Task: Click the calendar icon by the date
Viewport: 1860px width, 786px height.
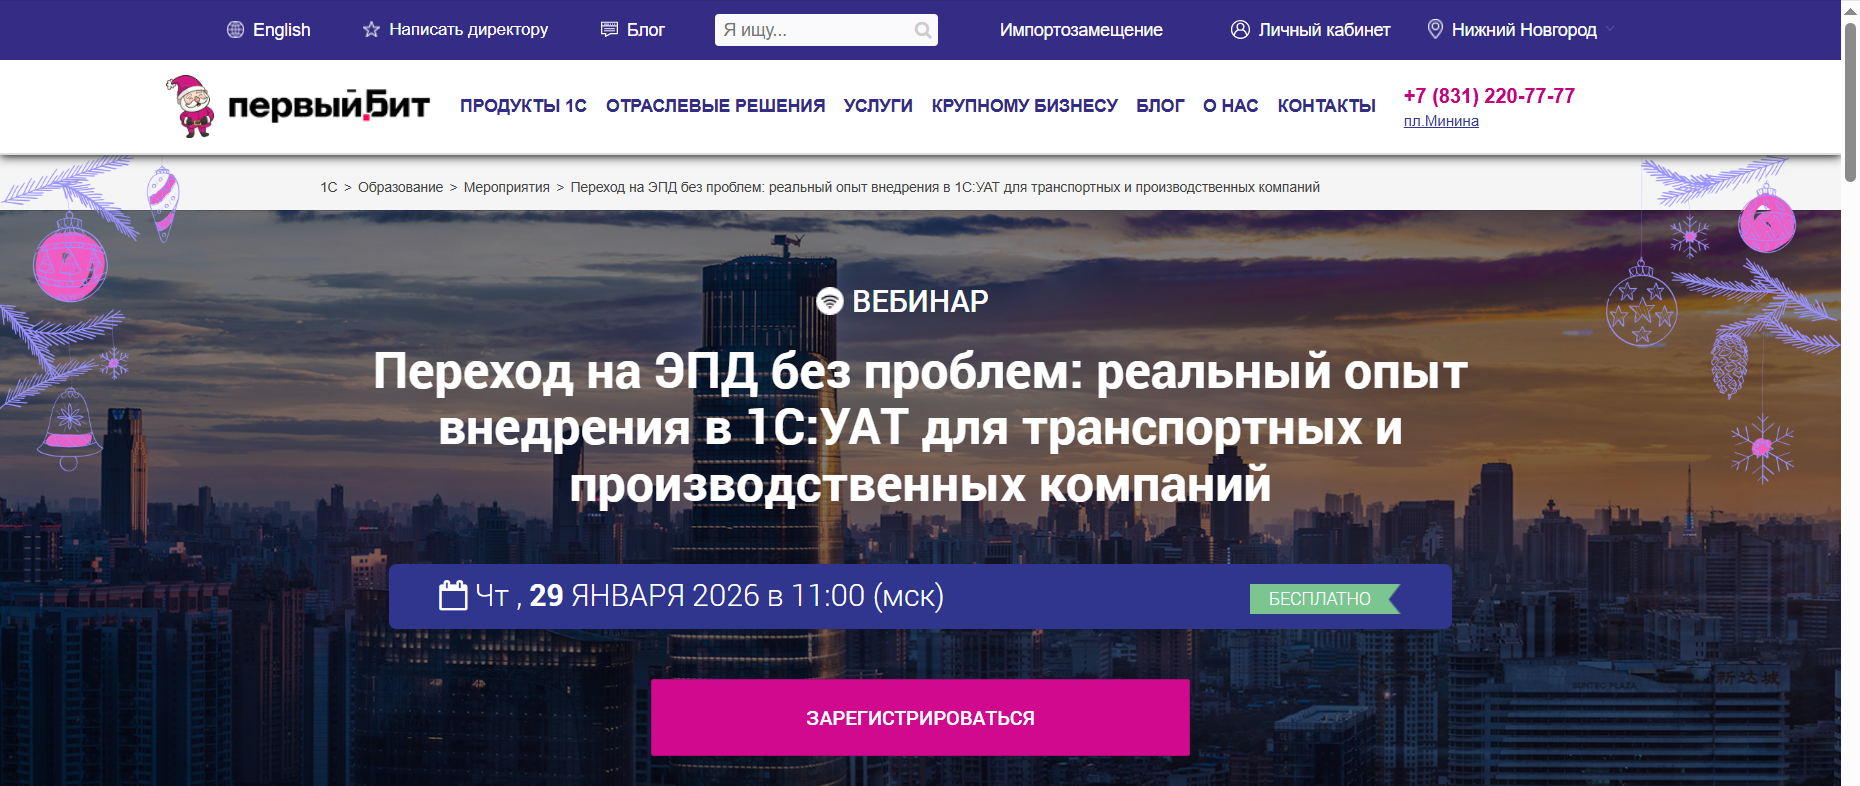Action: tap(453, 595)
